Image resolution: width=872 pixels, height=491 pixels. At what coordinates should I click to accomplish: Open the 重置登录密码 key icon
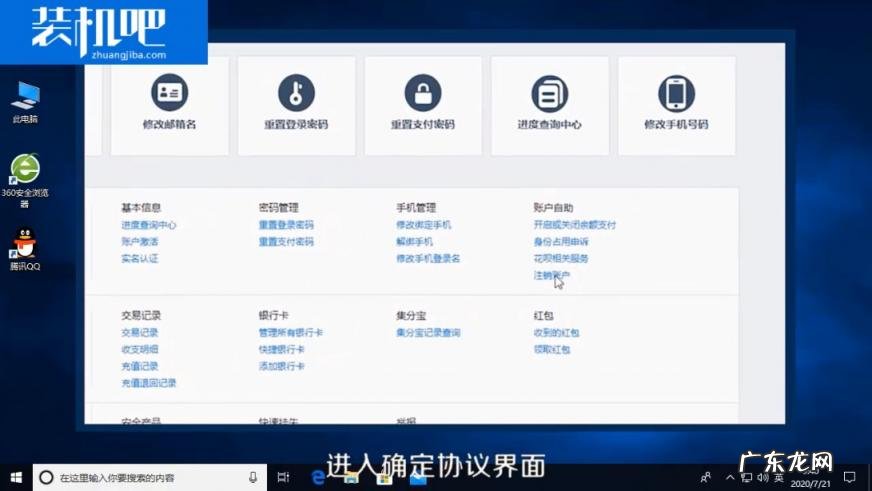tap(296, 92)
